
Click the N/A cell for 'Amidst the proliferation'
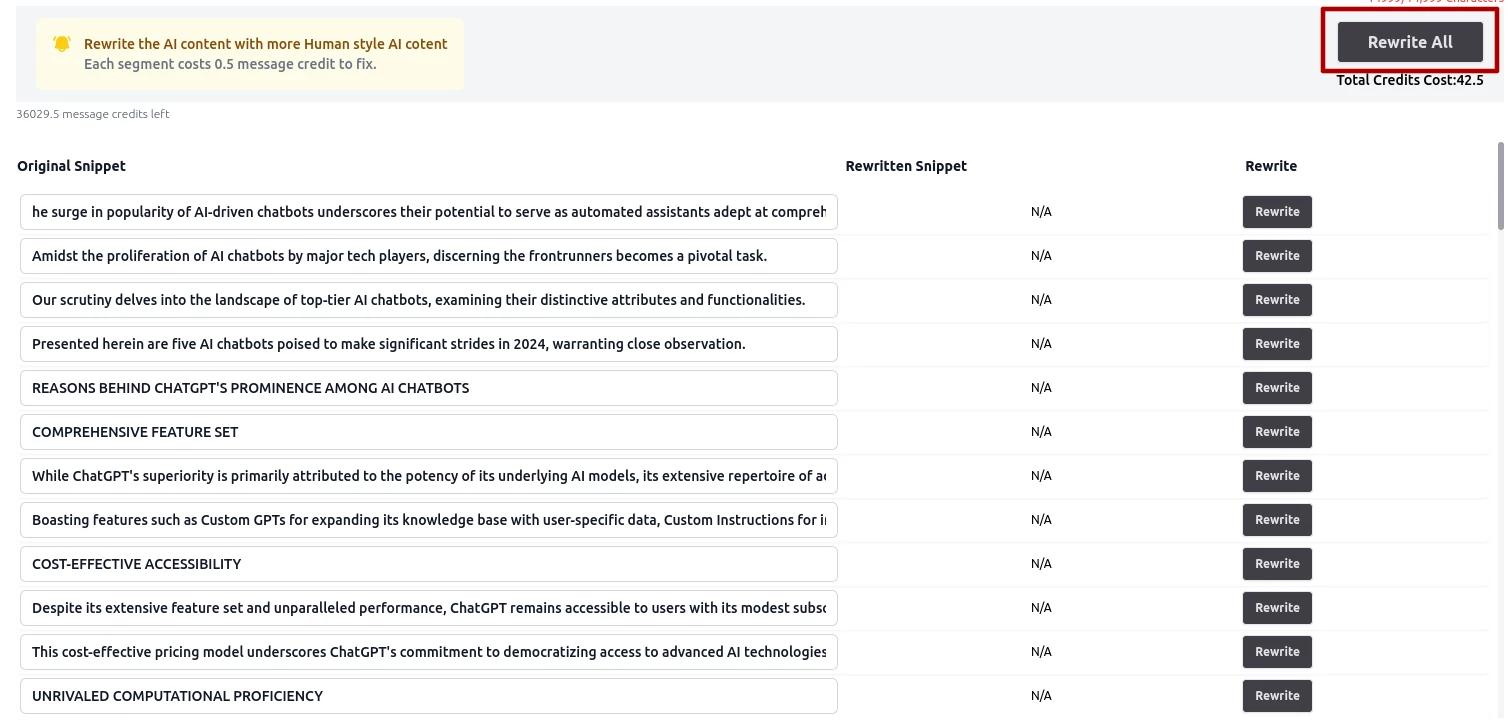1041,256
